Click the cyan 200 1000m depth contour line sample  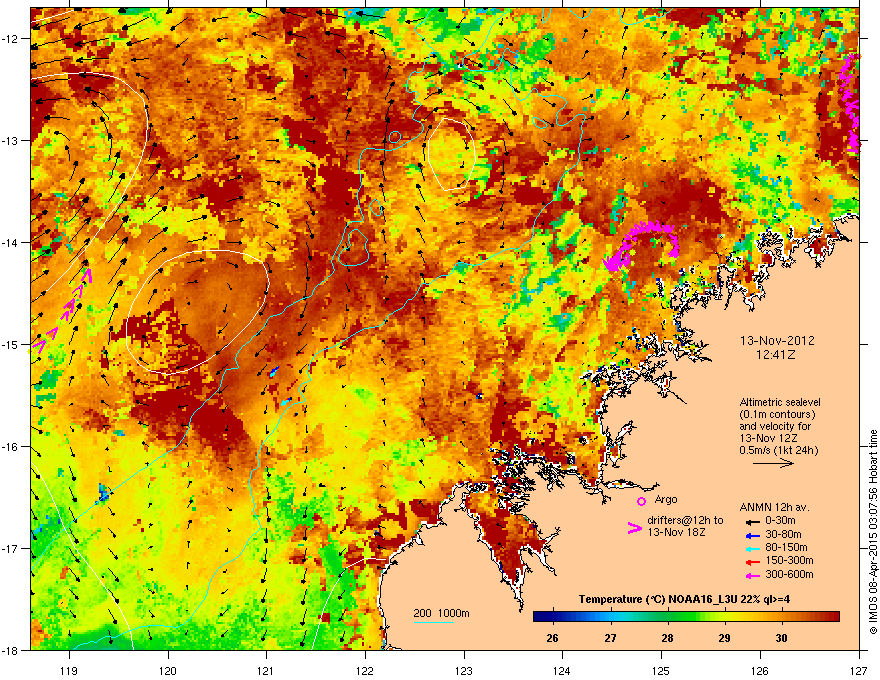(x=433, y=623)
